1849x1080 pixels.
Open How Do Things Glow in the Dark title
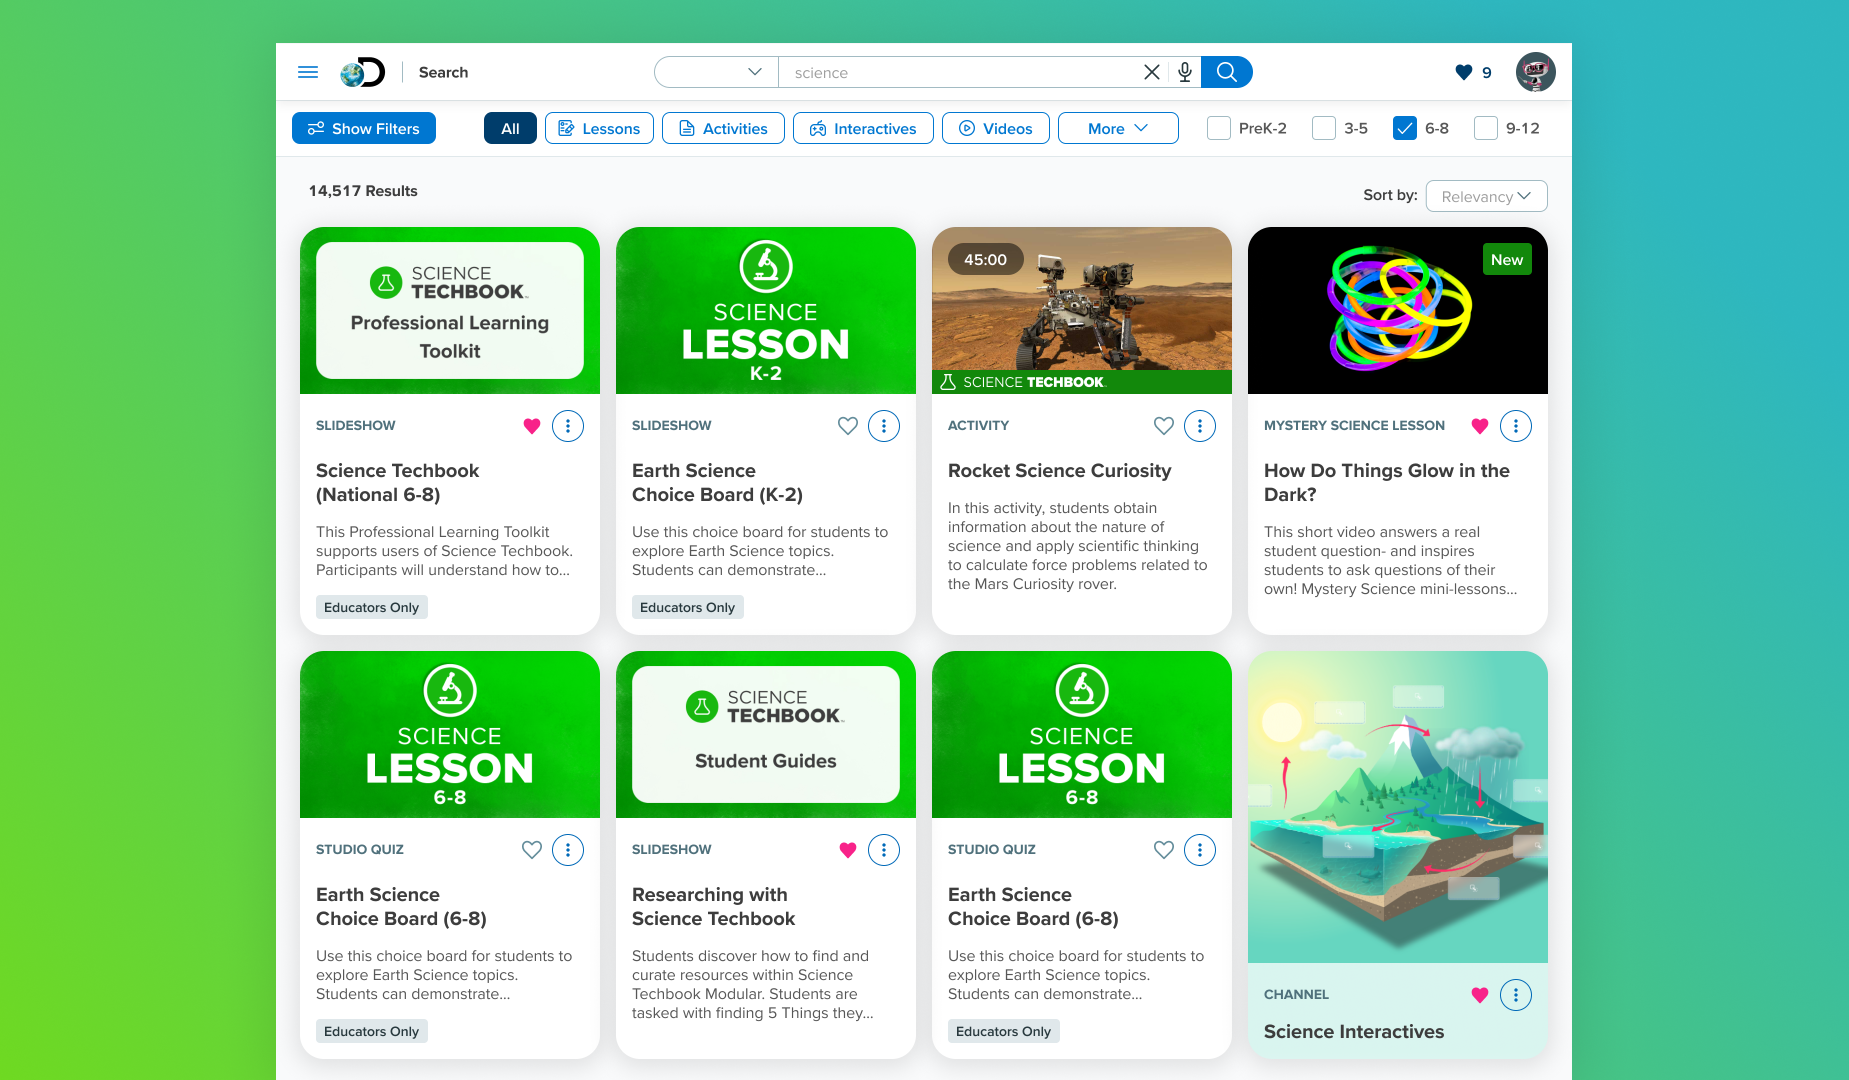[1387, 482]
